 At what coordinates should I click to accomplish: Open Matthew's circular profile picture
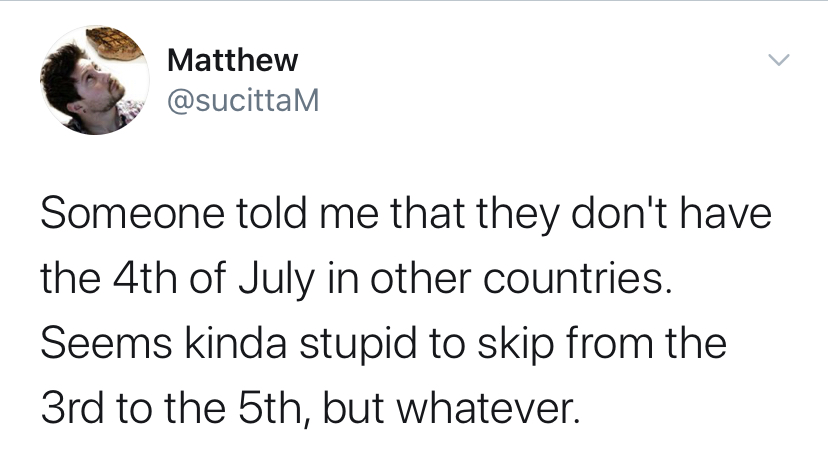coord(95,80)
